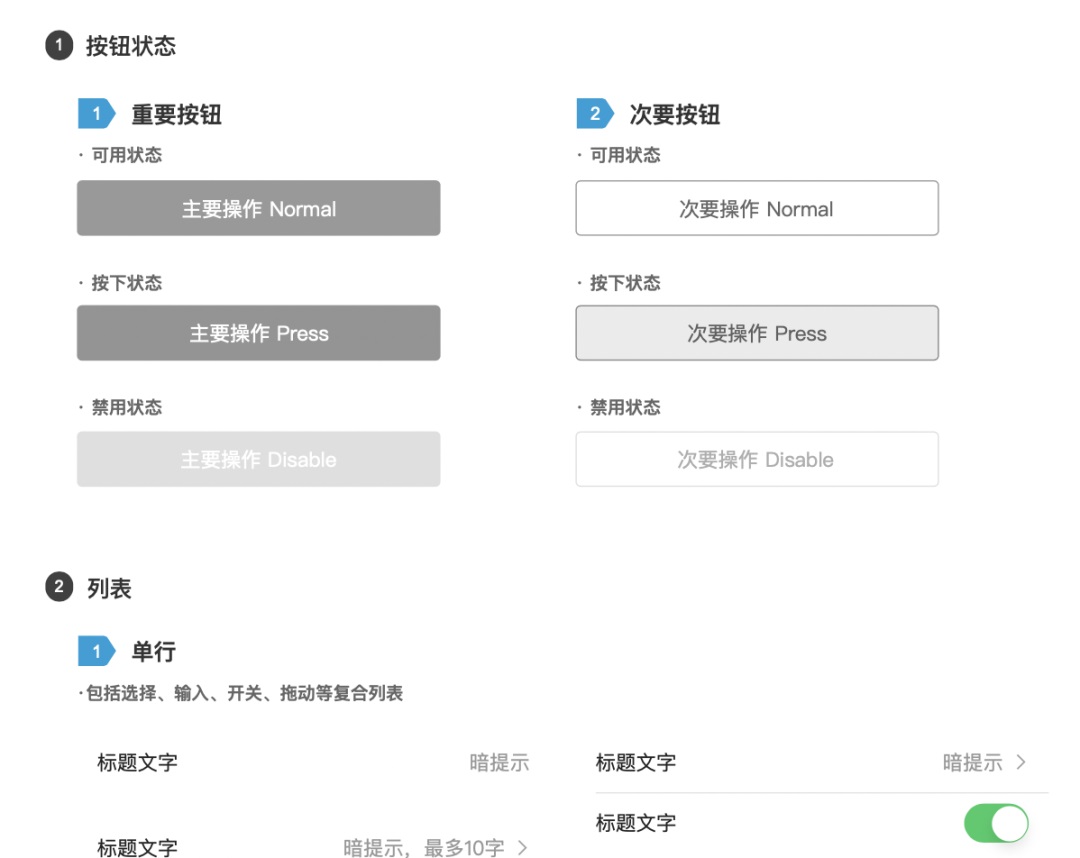Click 禁用状态 label under 重要按钮
Viewport: 1080px width, 858px height.
point(127,408)
